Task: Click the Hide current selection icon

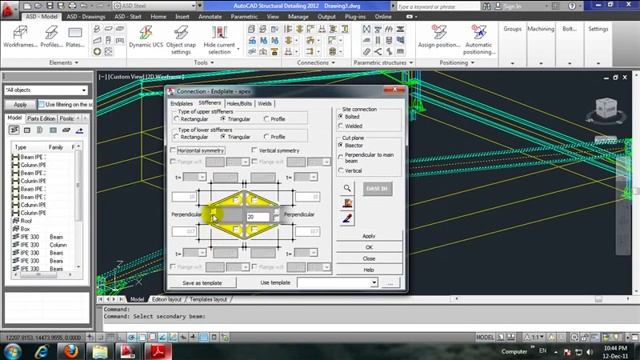Action: (x=219, y=33)
